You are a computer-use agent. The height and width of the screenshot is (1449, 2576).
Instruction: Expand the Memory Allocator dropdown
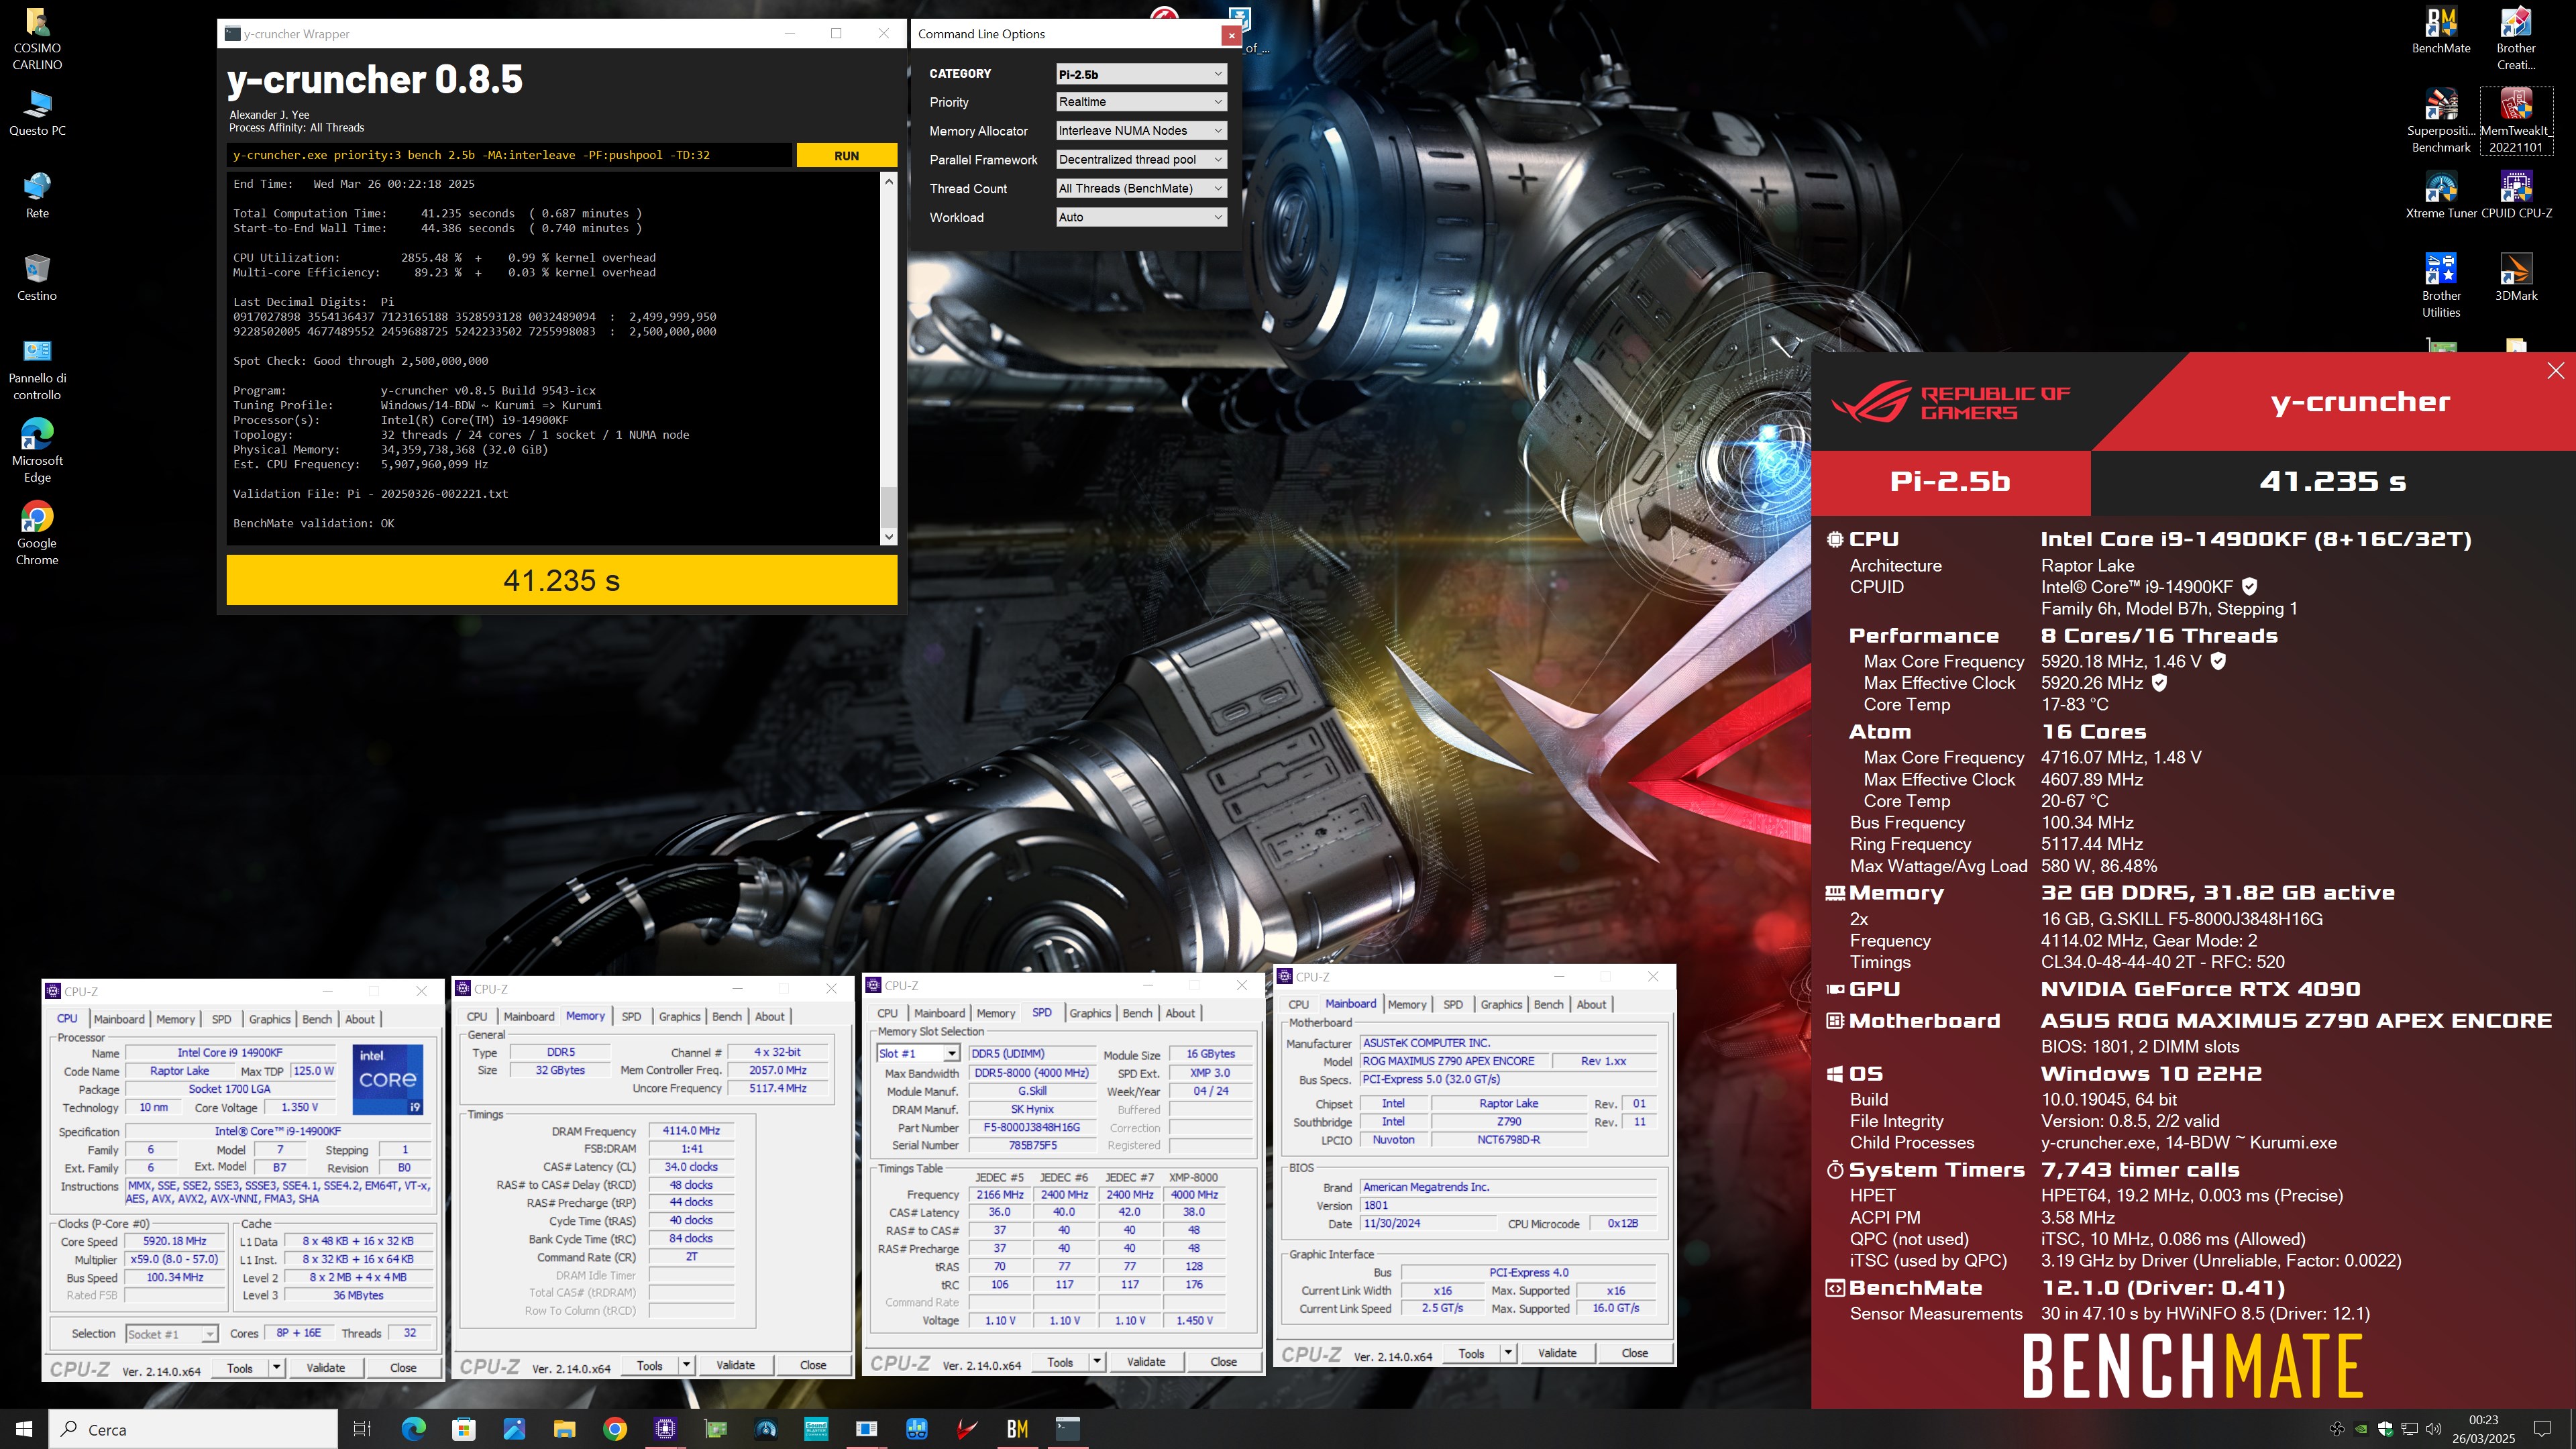pos(1141,131)
